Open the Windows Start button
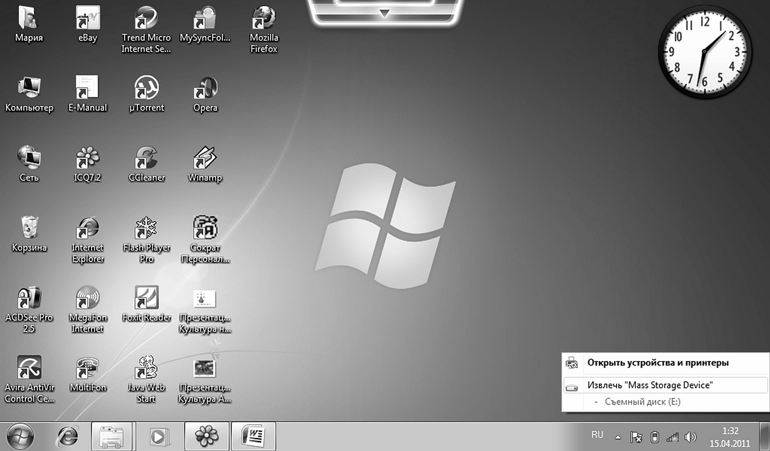Image resolution: width=770 pixels, height=451 pixels. [x=21, y=436]
